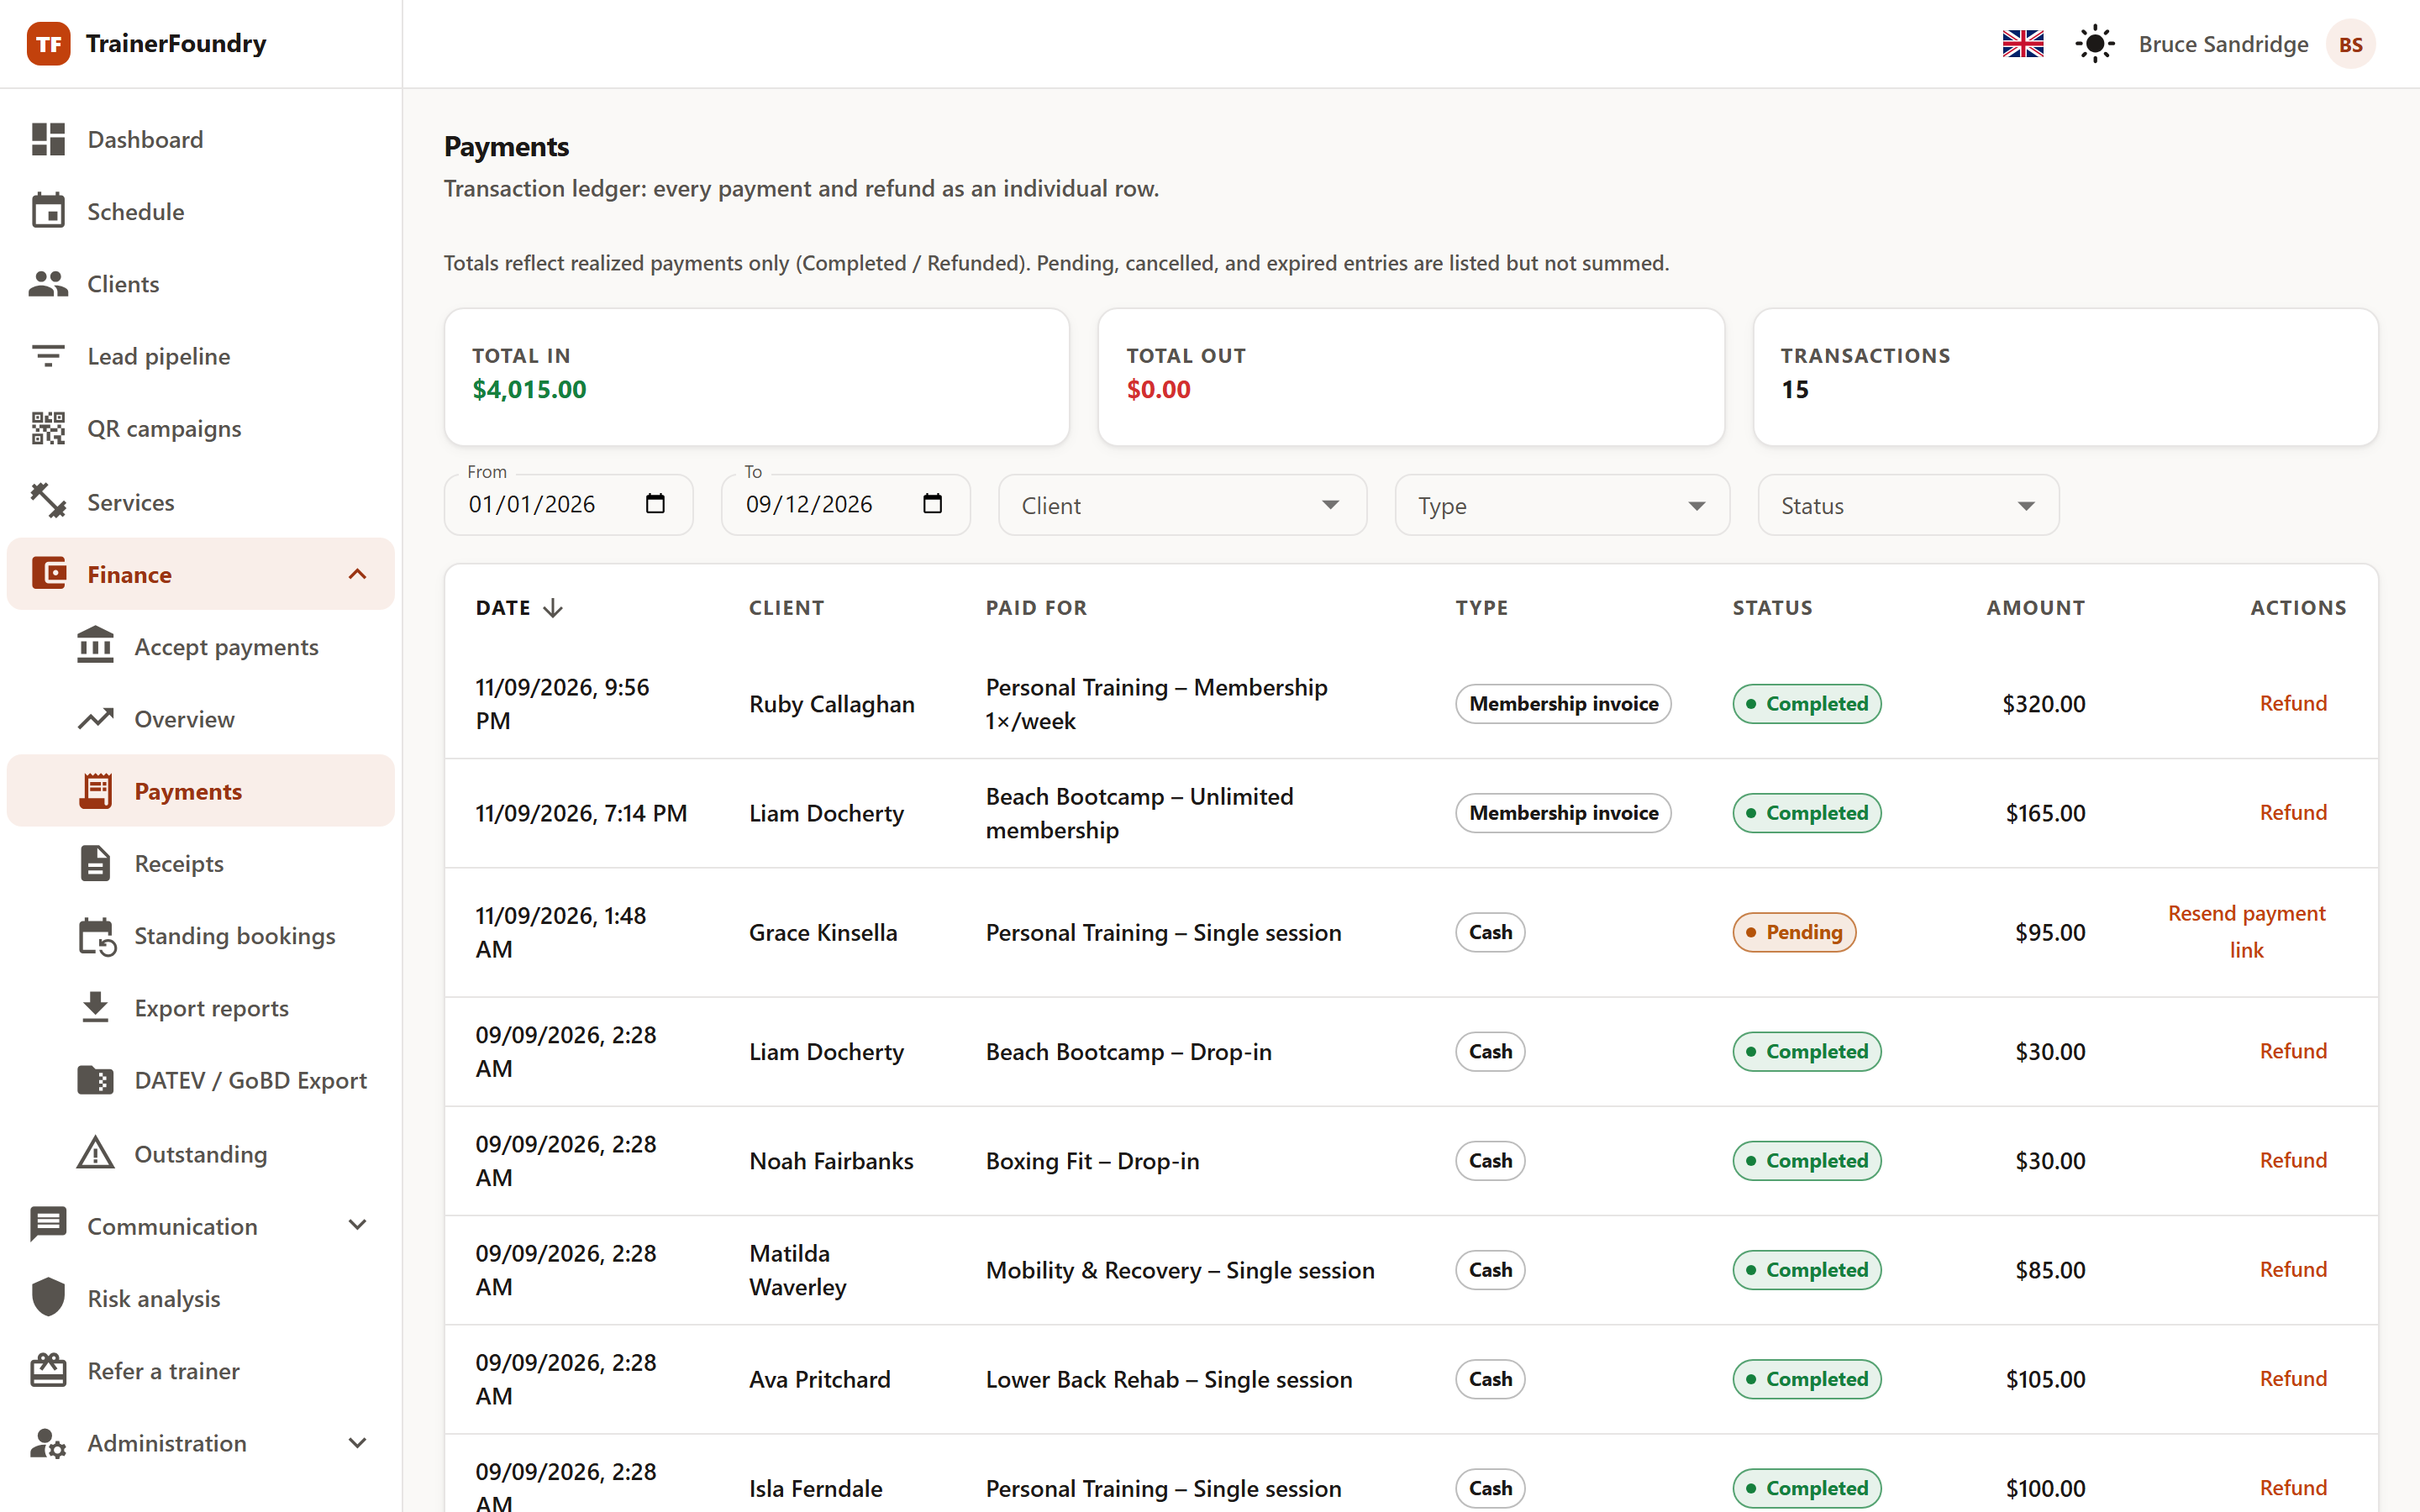Click the Finance wallet icon
2420x1512 pixels.
click(48, 574)
